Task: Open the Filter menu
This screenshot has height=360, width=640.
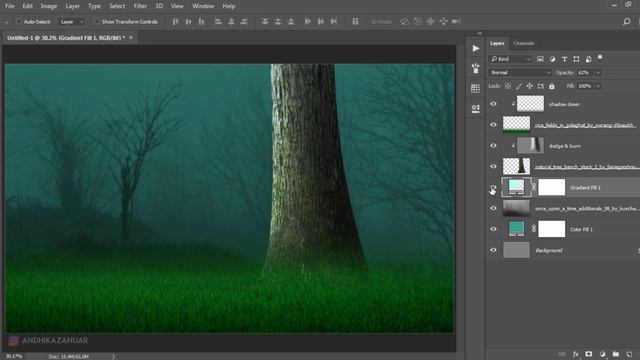Action: (x=140, y=6)
